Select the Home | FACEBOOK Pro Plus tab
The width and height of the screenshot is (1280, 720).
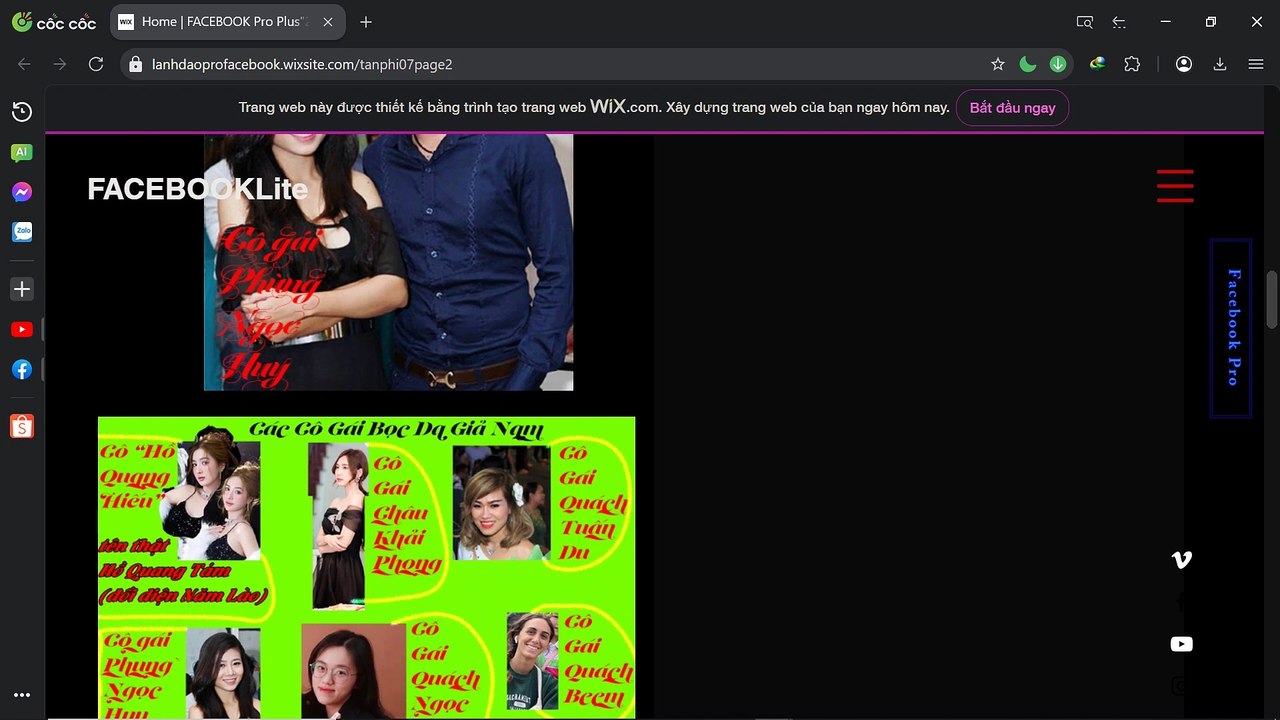click(x=227, y=21)
